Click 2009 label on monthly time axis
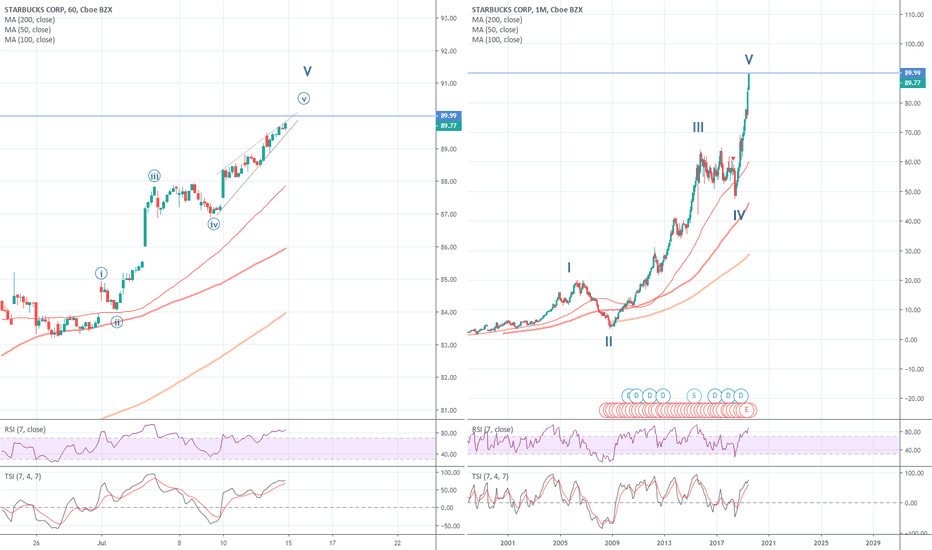932x550 pixels. pos(612,543)
